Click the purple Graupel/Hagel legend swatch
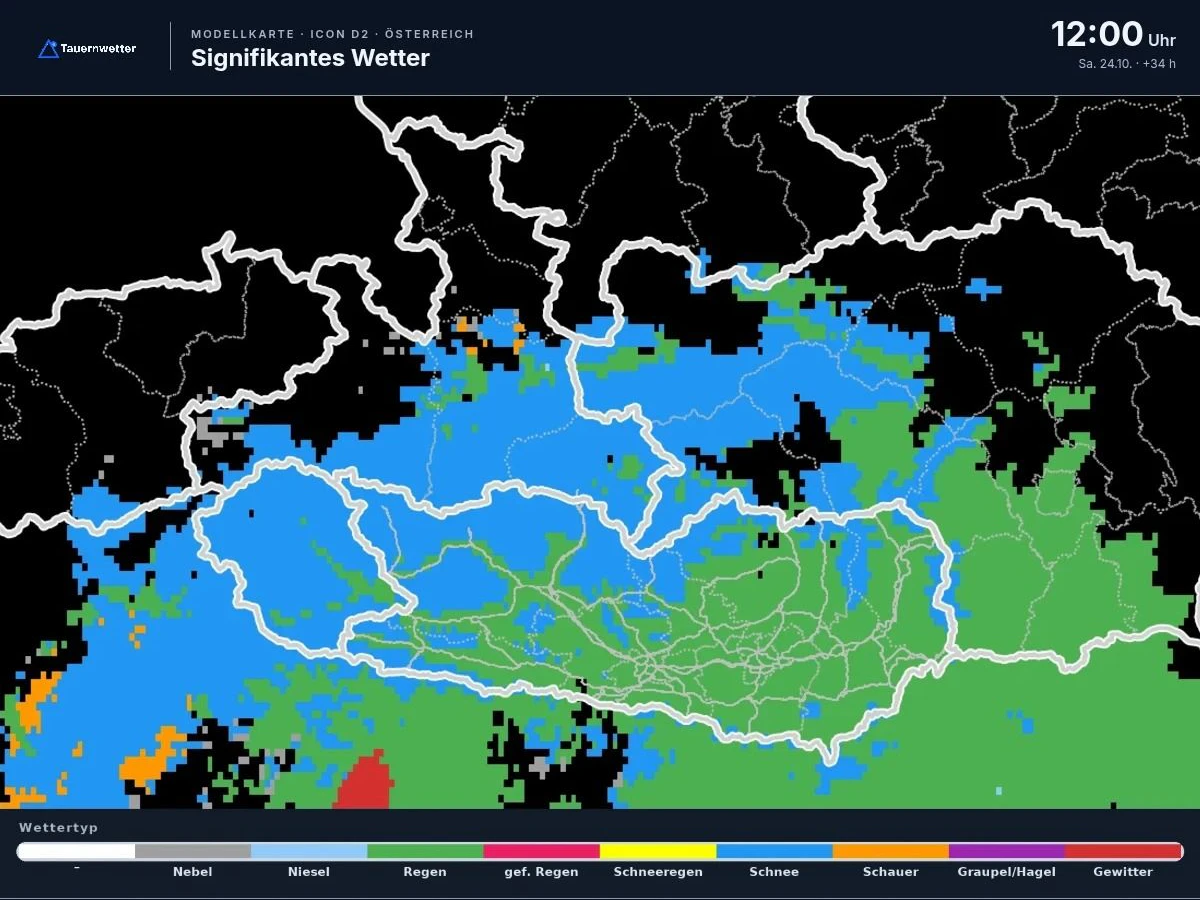The width and height of the screenshot is (1200, 900). coord(1006,851)
